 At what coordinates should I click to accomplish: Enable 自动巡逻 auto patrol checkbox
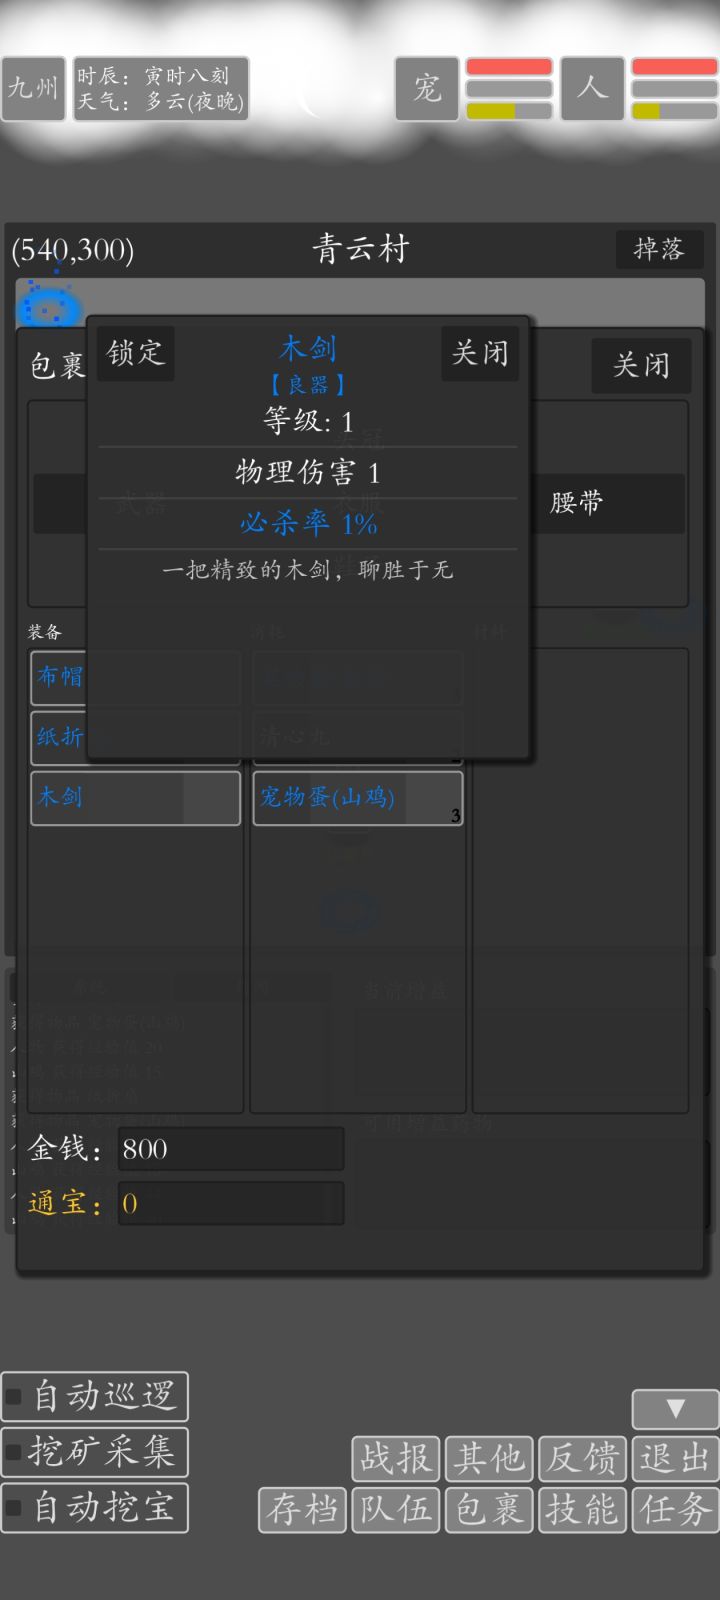[x=14, y=1396]
